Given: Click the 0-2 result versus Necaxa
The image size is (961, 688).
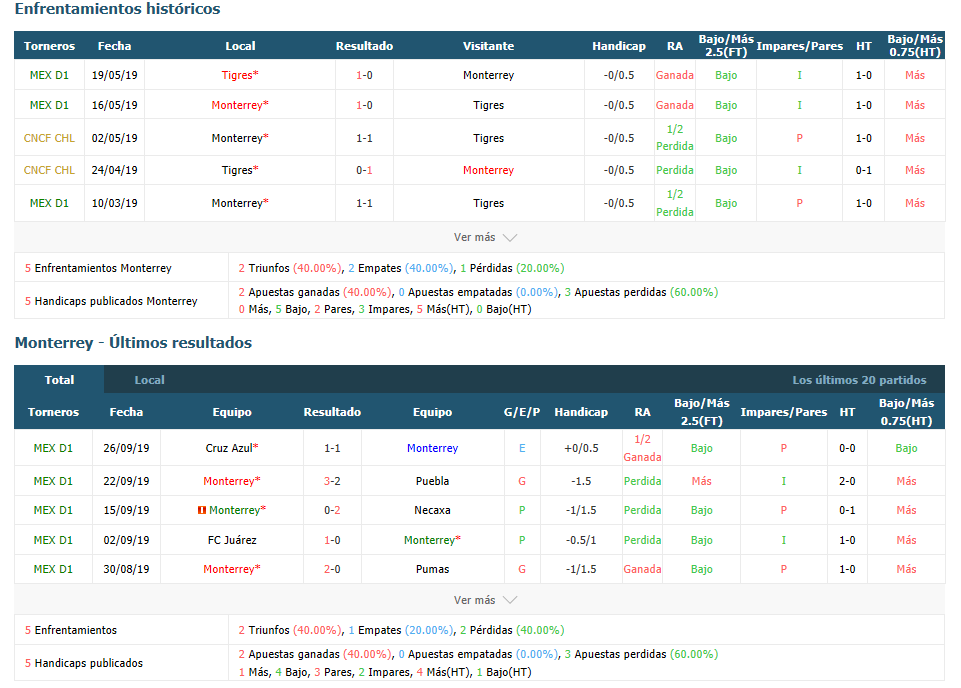Looking at the screenshot, I should pyautogui.click(x=332, y=510).
